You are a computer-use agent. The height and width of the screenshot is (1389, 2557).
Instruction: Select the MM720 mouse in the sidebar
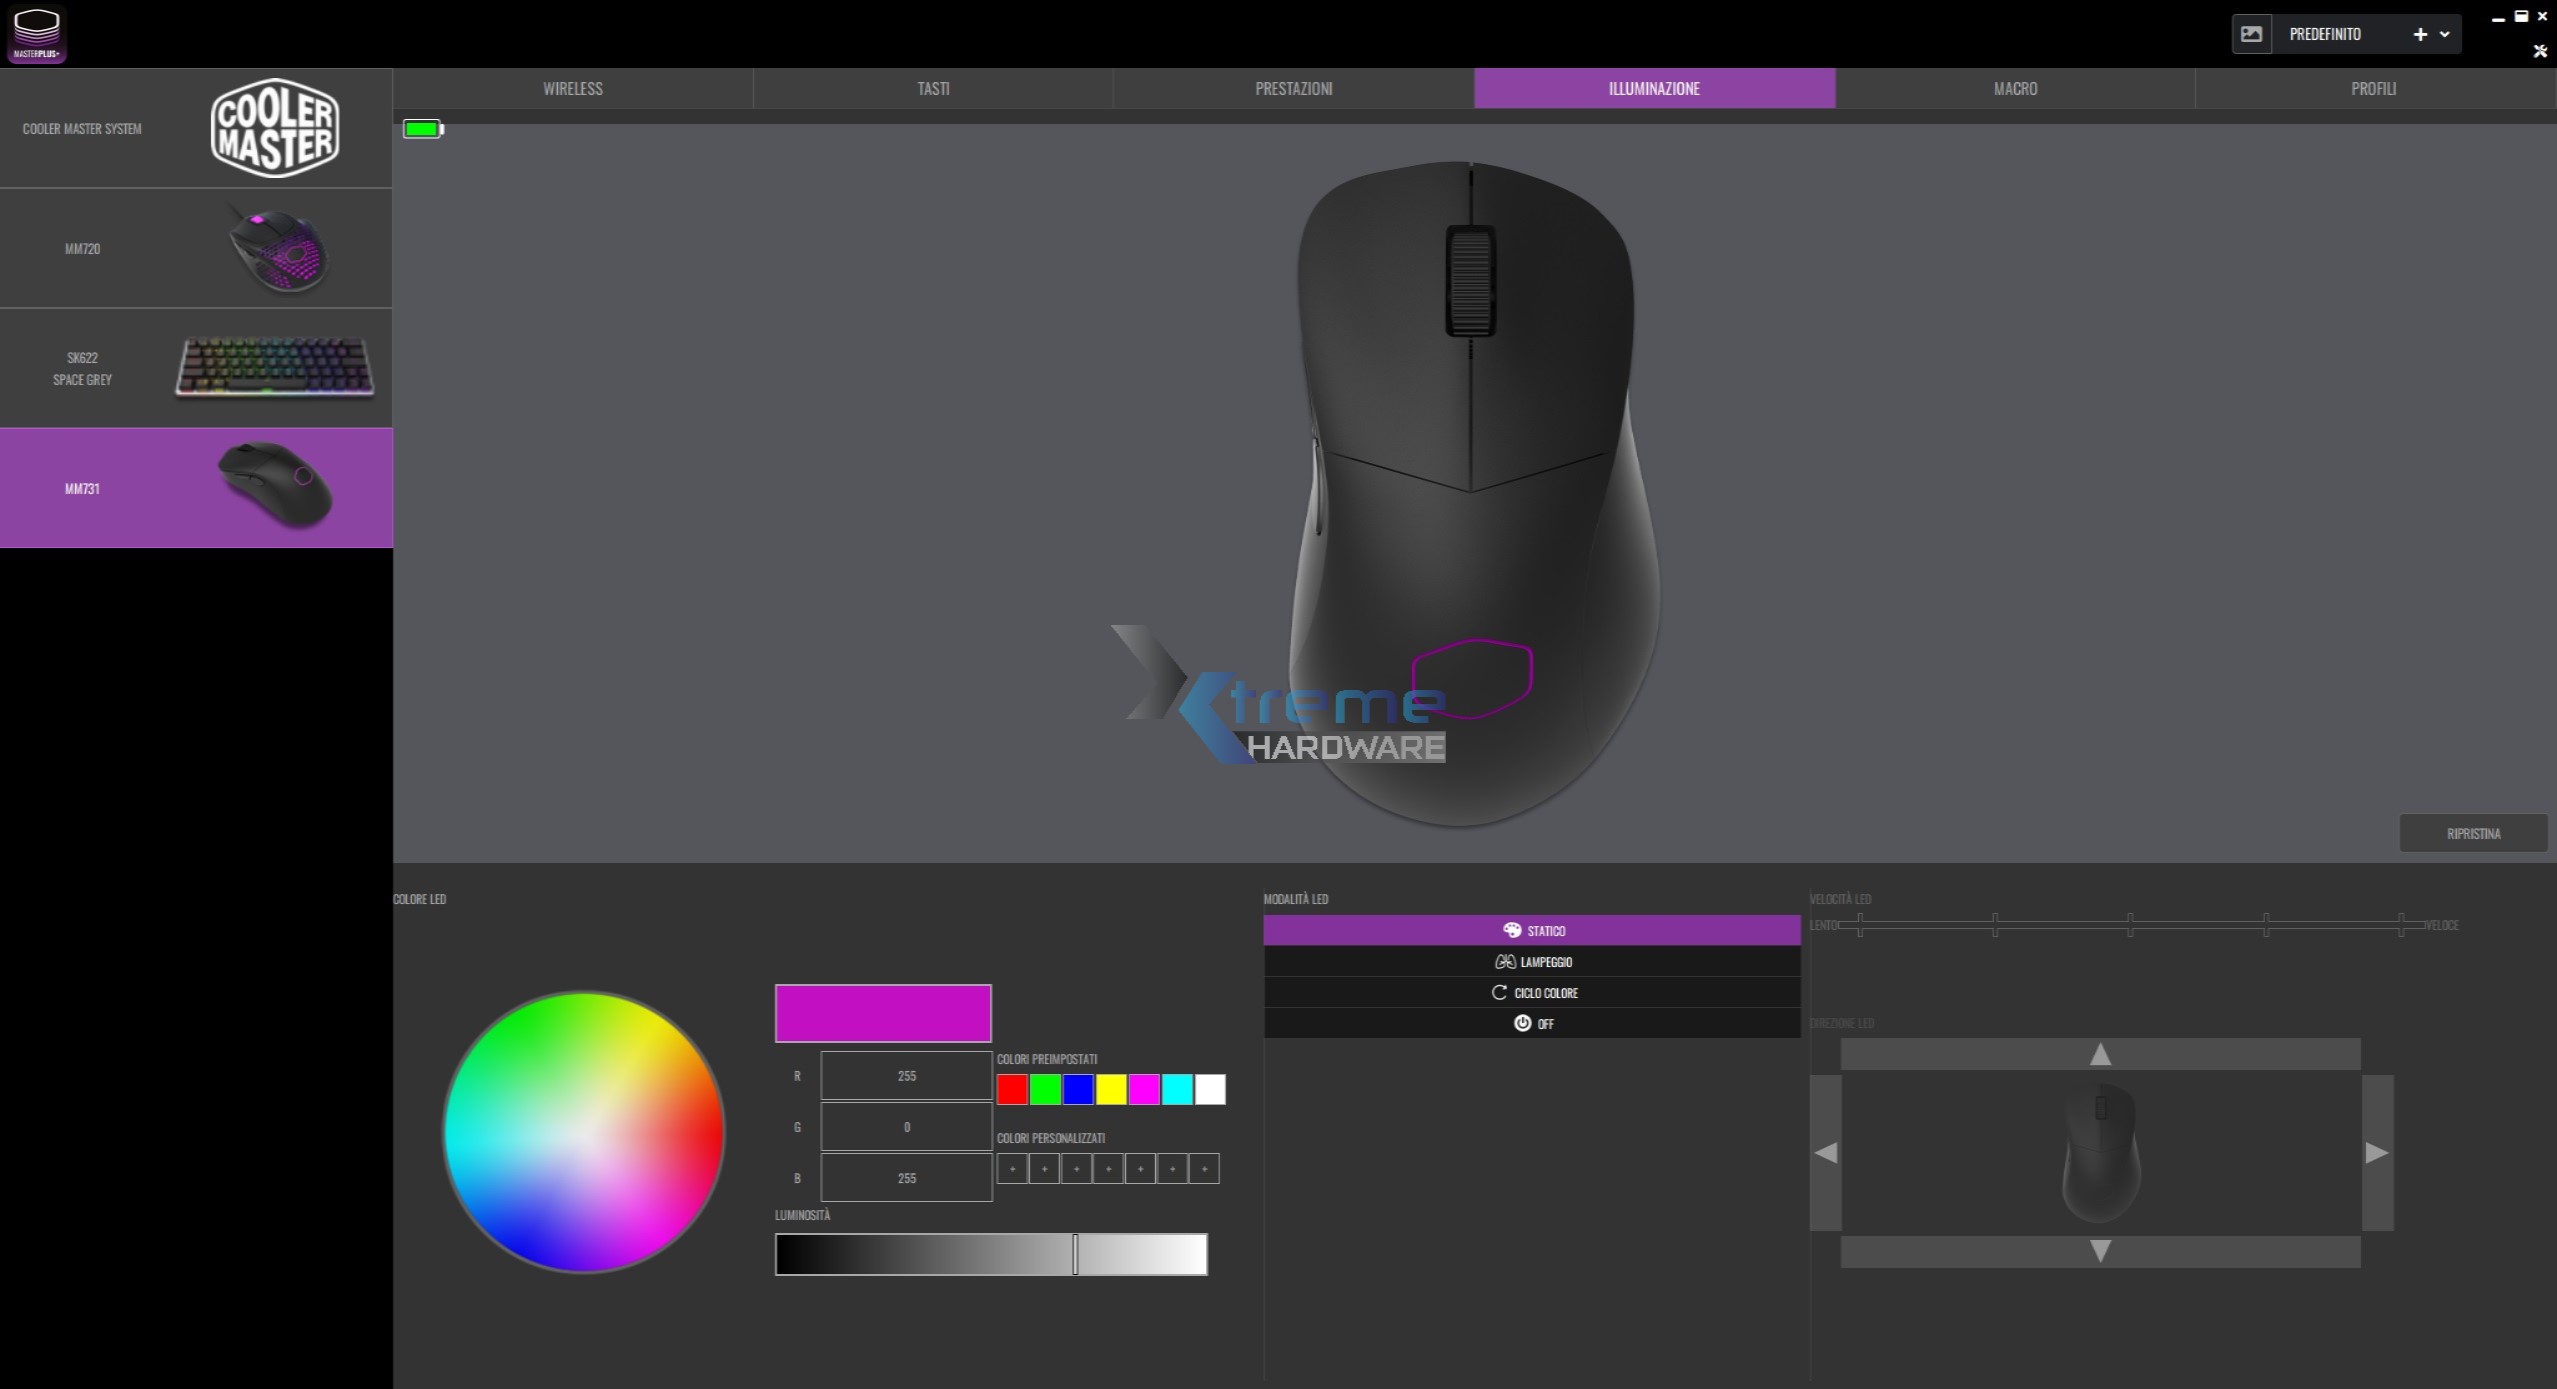click(x=196, y=248)
